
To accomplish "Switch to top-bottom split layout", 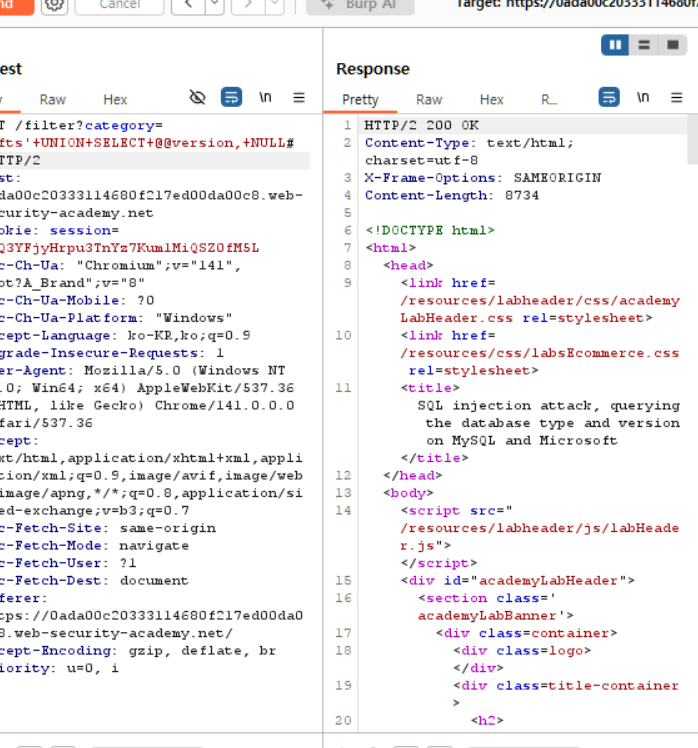I will [644, 45].
